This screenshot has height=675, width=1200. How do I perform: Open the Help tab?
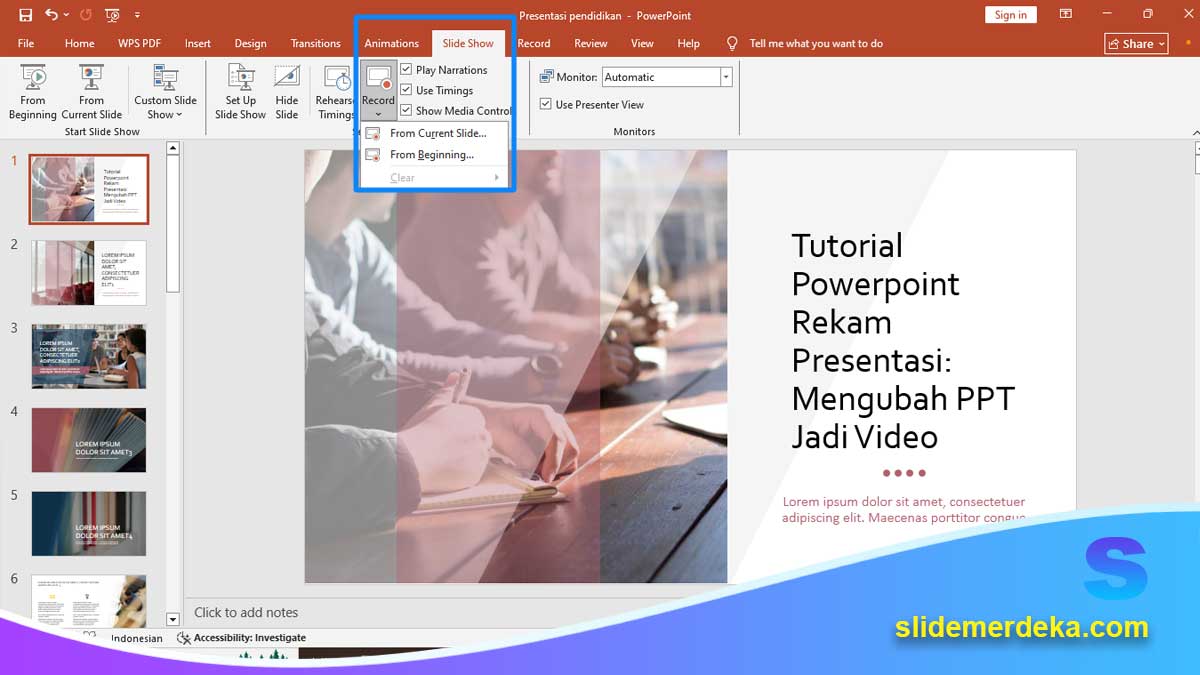point(688,43)
